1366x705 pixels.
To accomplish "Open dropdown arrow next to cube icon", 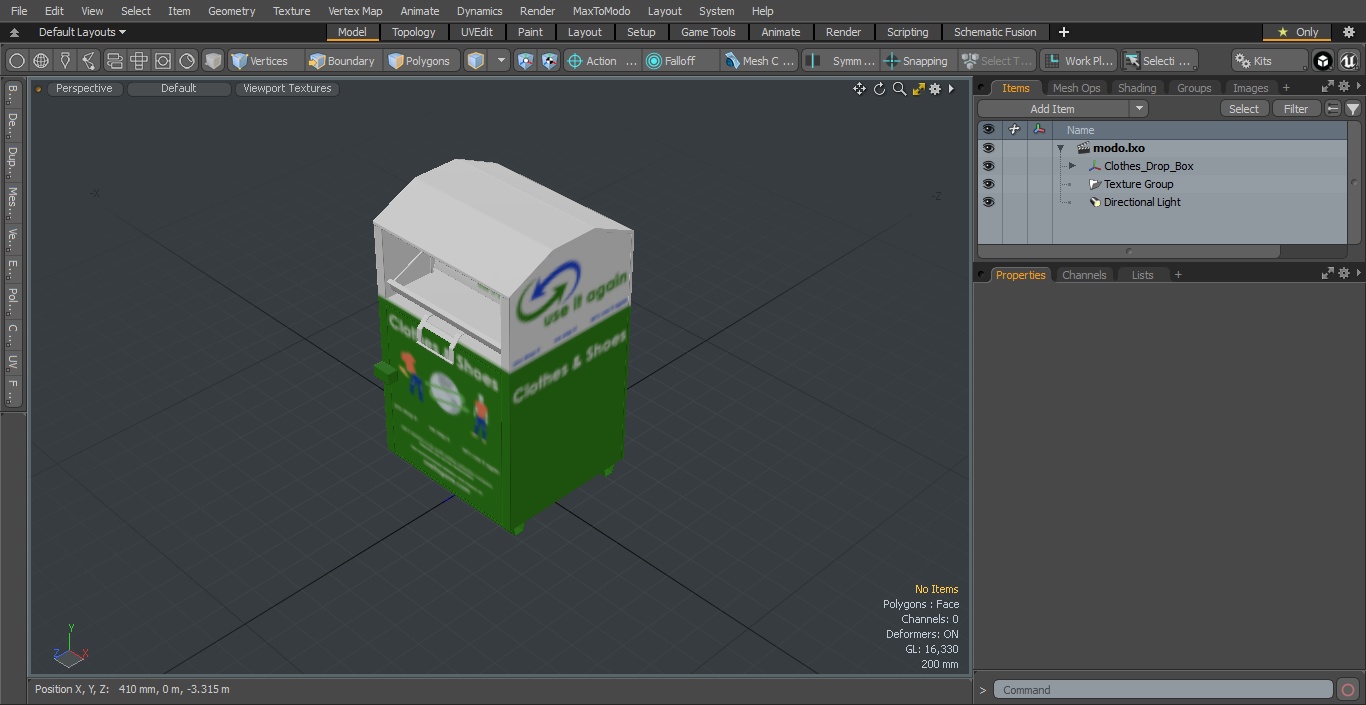I will click(x=501, y=61).
